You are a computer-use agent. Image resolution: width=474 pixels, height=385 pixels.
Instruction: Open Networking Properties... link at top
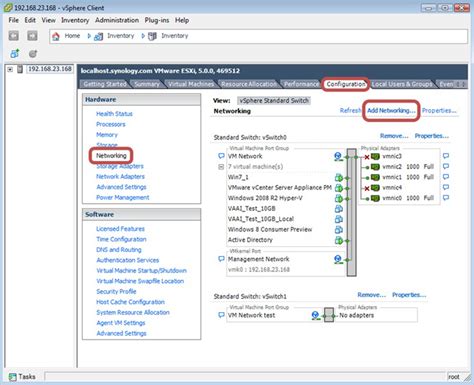tap(439, 110)
